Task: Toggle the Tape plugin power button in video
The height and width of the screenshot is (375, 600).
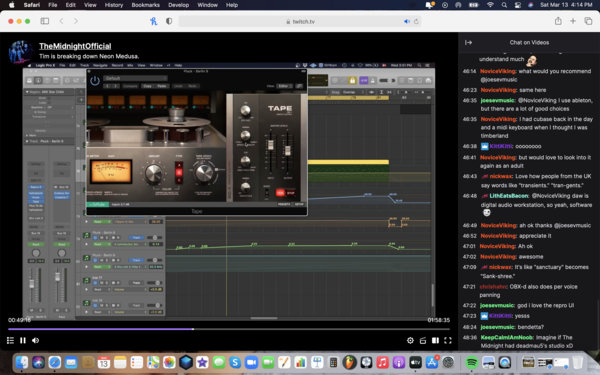Action: 95,81
